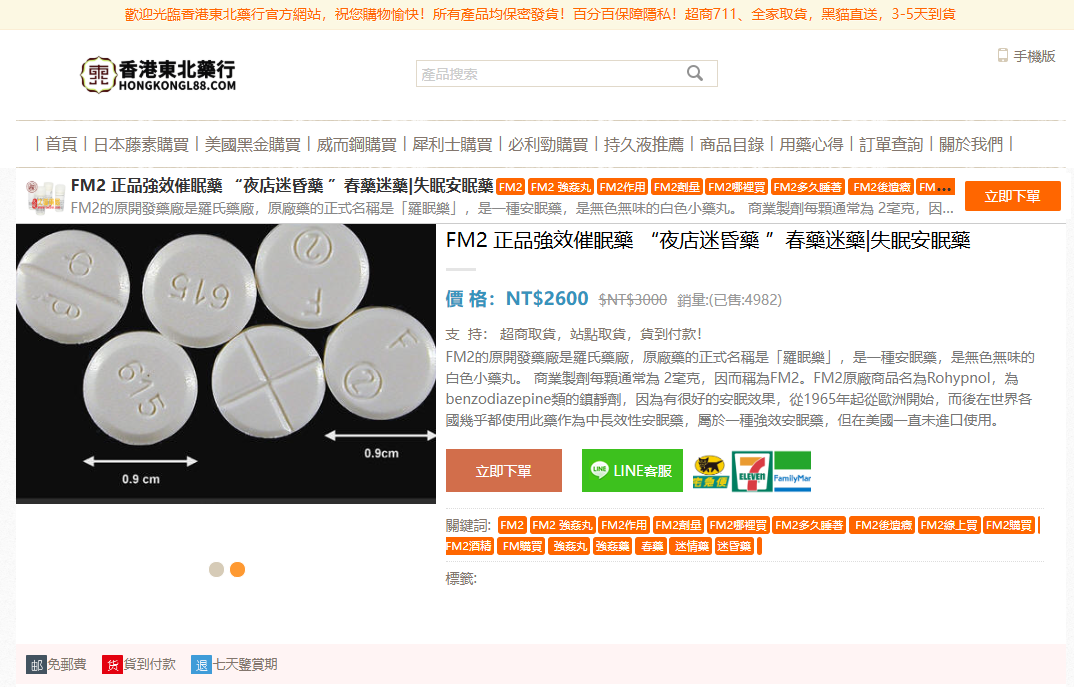
Task: Switch to the first carousel dot
Action: 216,570
